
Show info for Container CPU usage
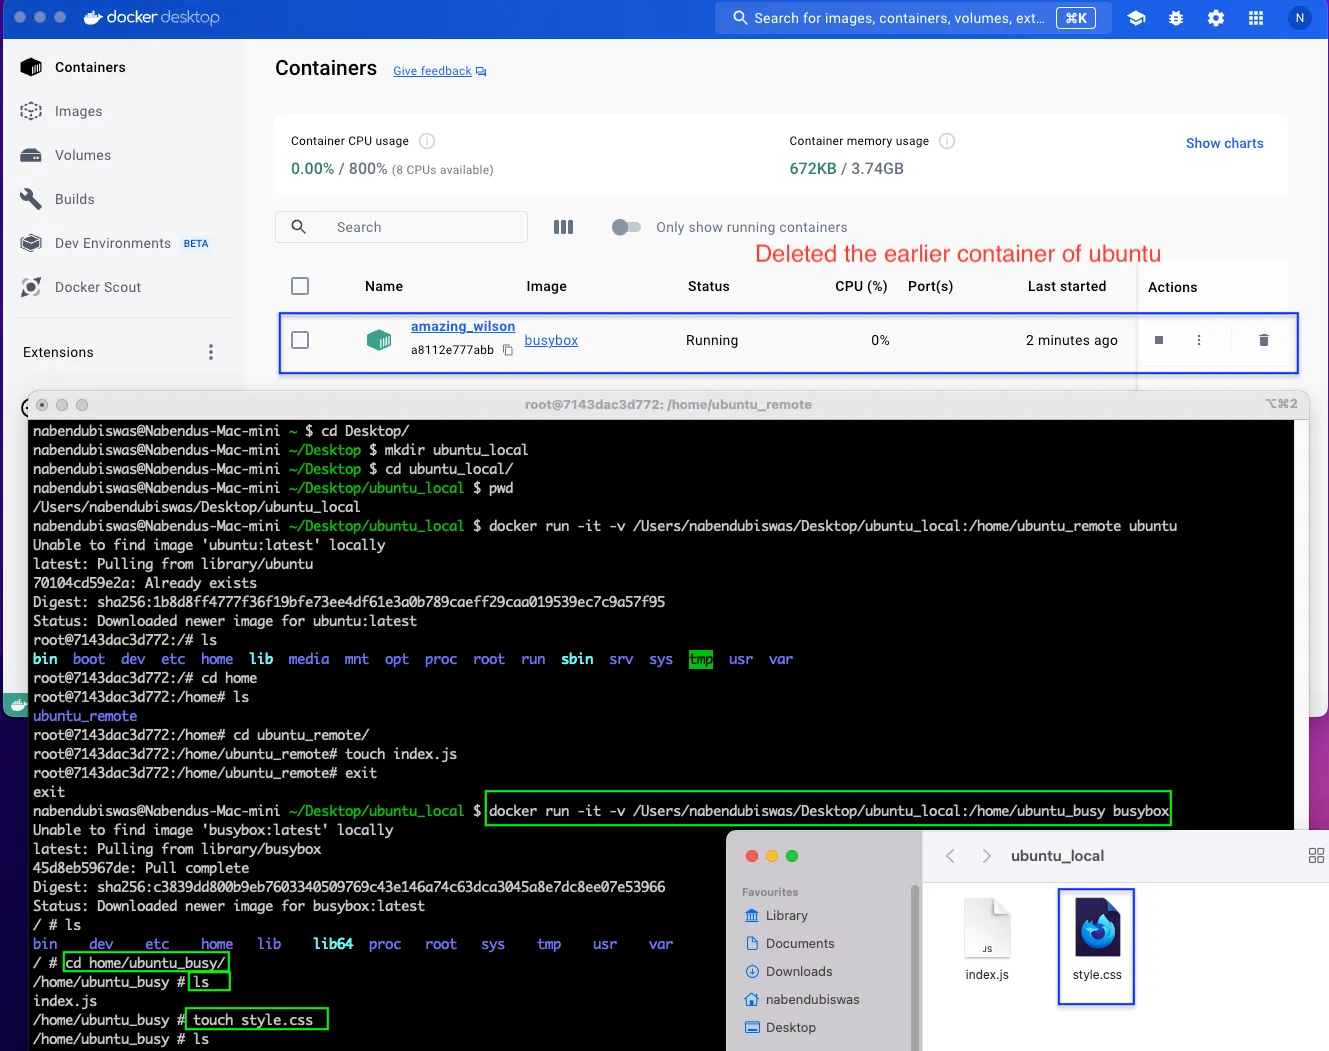coord(427,141)
